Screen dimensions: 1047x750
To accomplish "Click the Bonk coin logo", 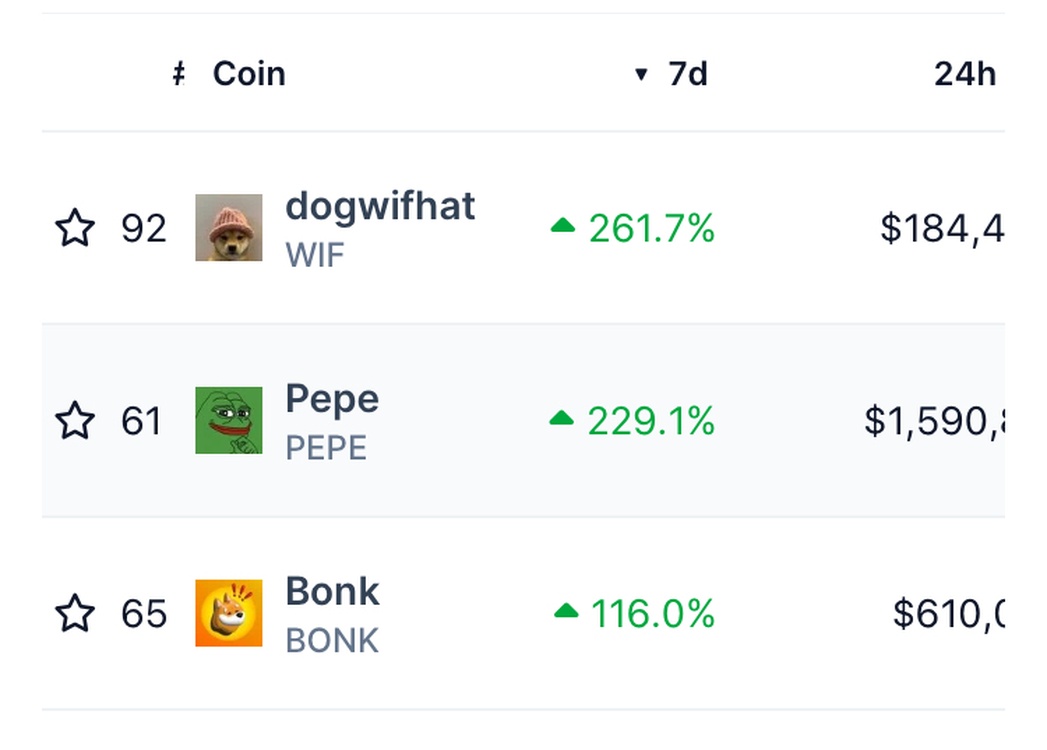I will [229, 613].
